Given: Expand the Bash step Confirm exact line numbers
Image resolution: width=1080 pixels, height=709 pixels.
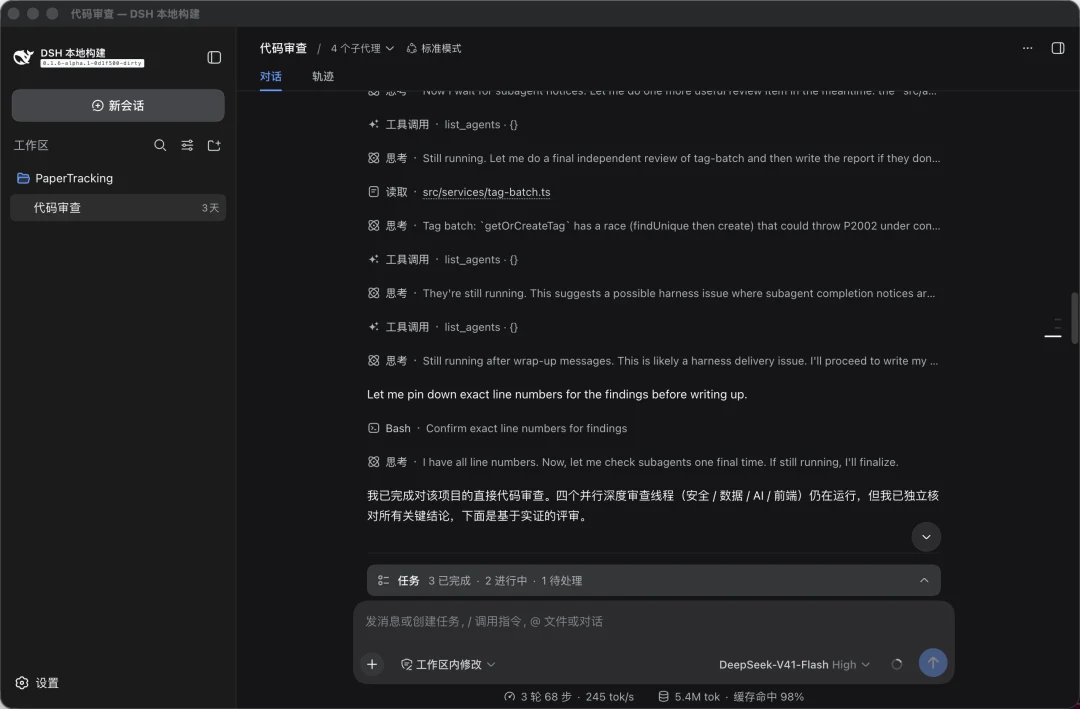Looking at the screenshot, I should pyautogui.click(x=497, y=428).
